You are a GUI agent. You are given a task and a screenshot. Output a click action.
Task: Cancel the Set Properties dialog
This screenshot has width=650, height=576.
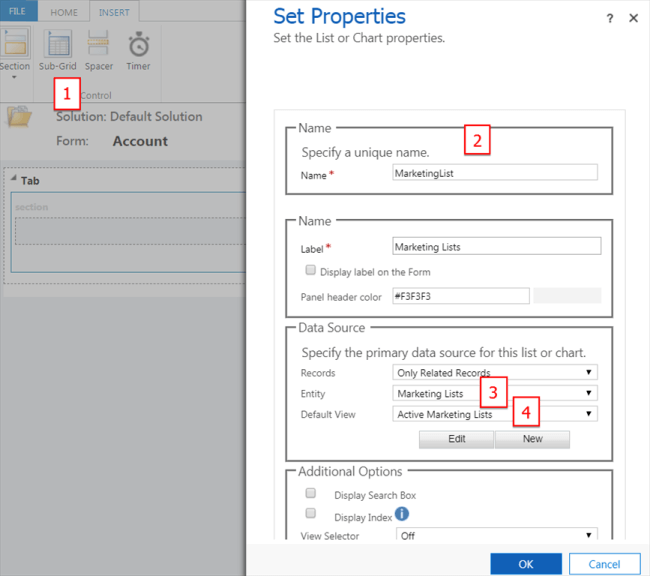click(604, 564)
